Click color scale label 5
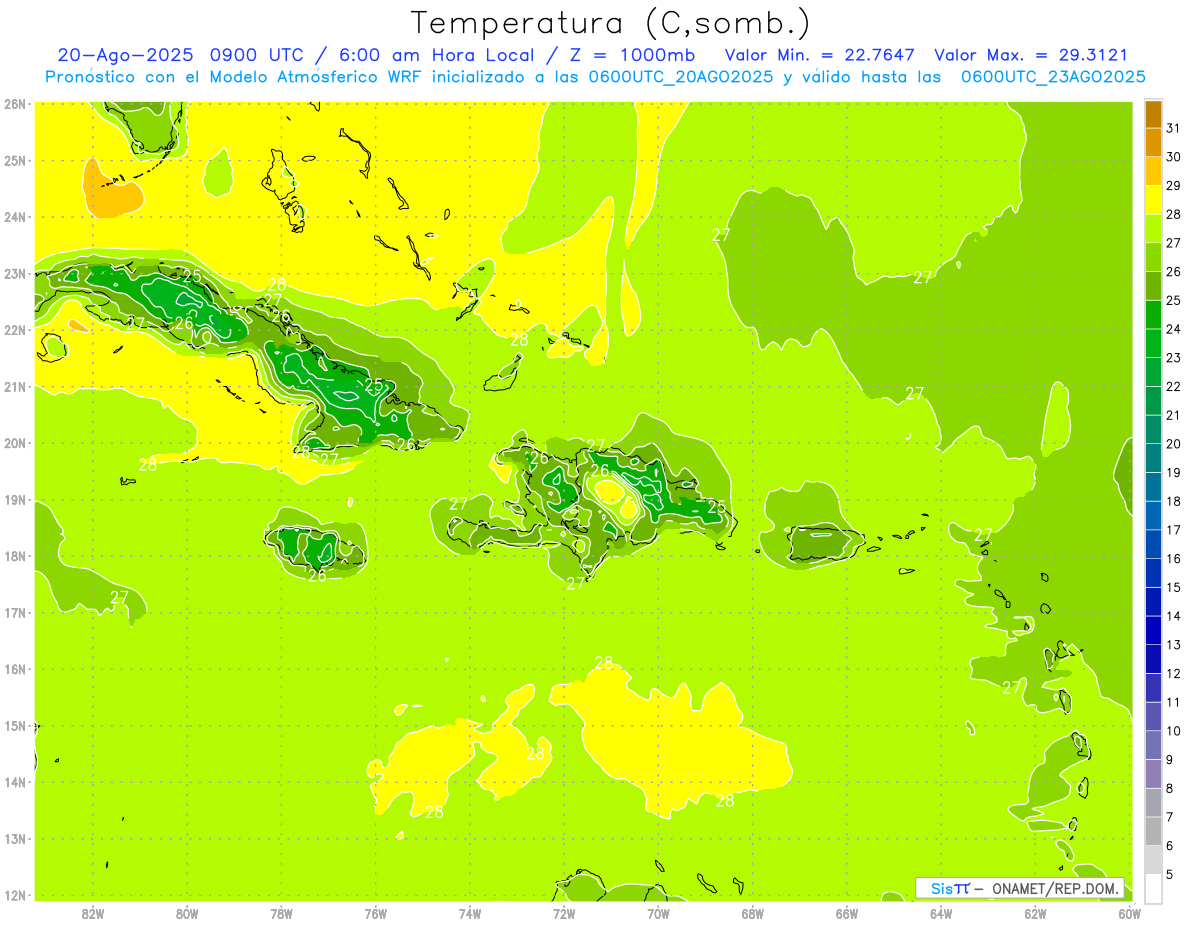This screenshot has height=927, width=1200. 1170,874
